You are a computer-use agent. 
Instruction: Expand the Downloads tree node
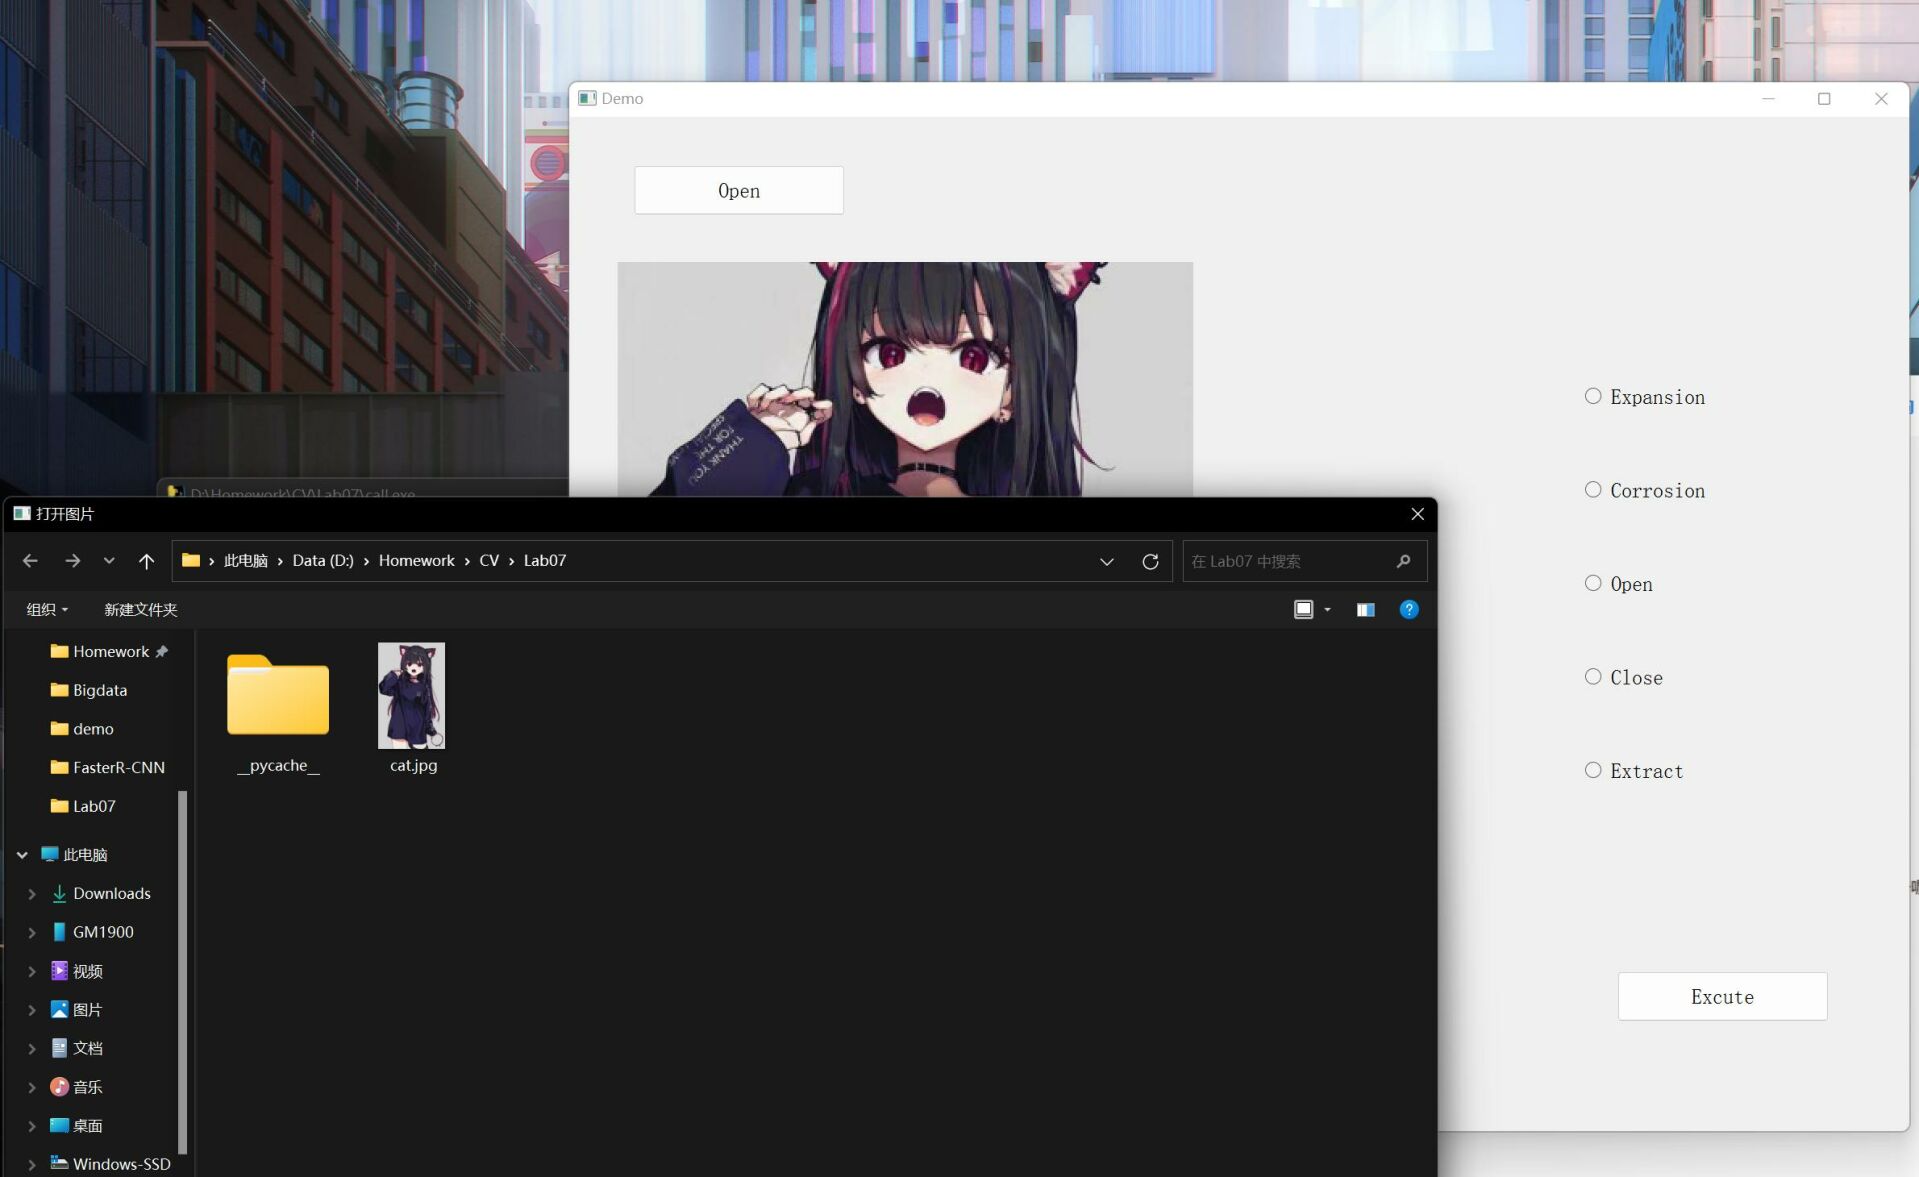click(x=32, y=893)
